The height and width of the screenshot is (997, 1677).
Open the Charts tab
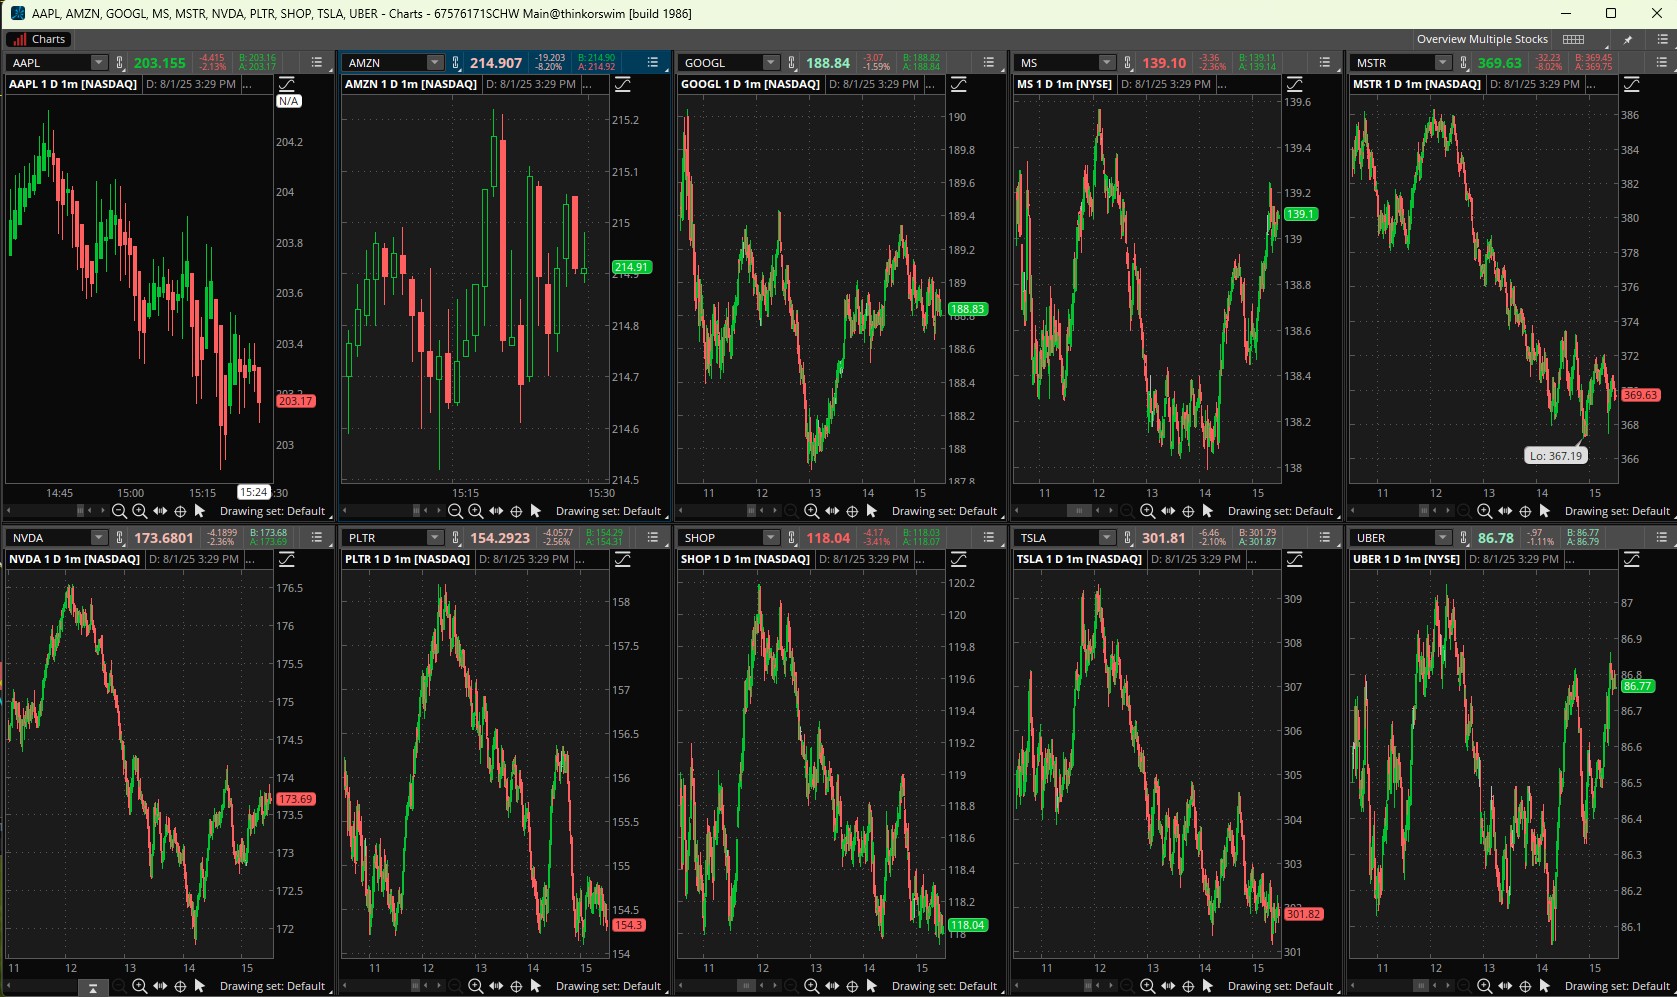click(x=37, y=39)
